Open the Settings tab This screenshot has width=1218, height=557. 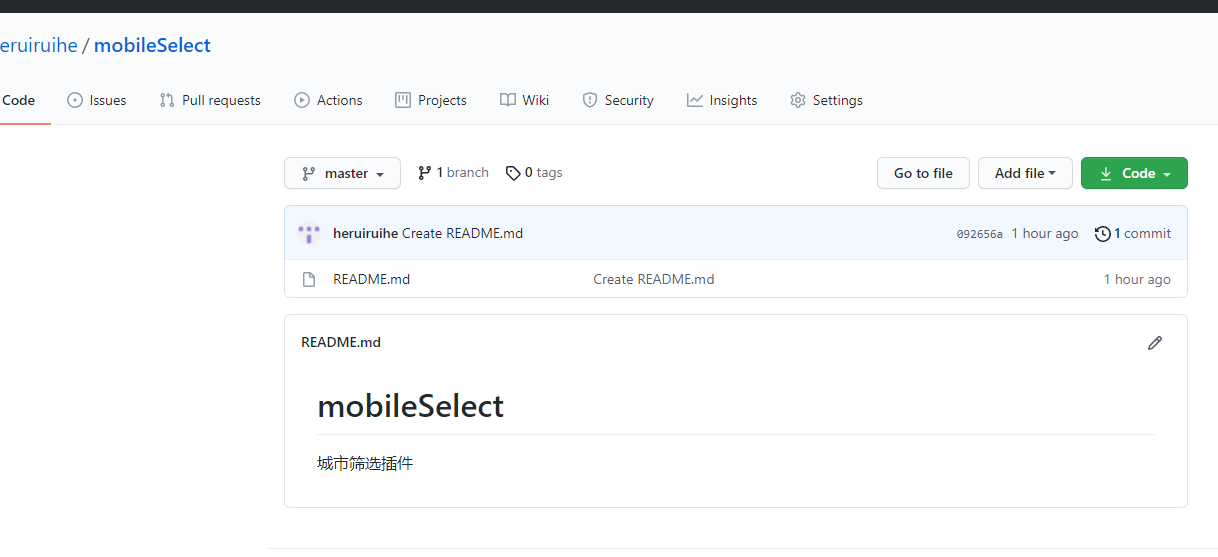(x=826, y=100)
